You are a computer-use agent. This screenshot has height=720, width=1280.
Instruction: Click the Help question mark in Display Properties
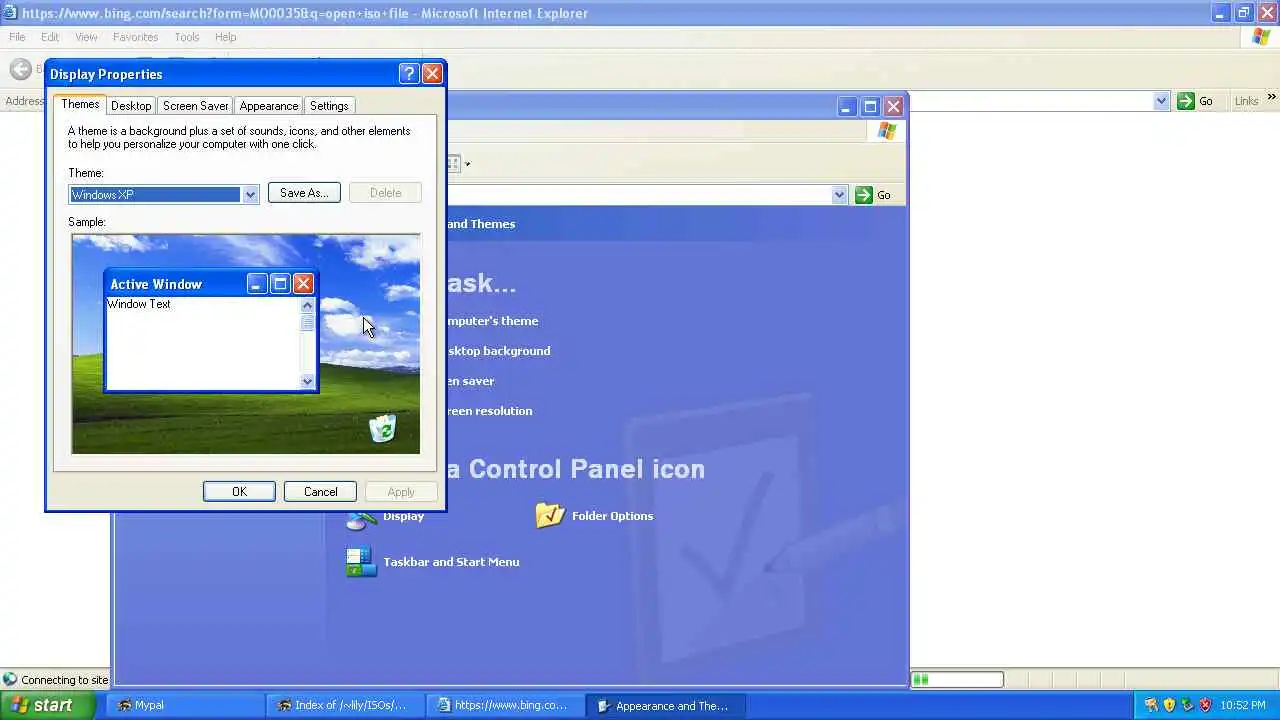408,74
